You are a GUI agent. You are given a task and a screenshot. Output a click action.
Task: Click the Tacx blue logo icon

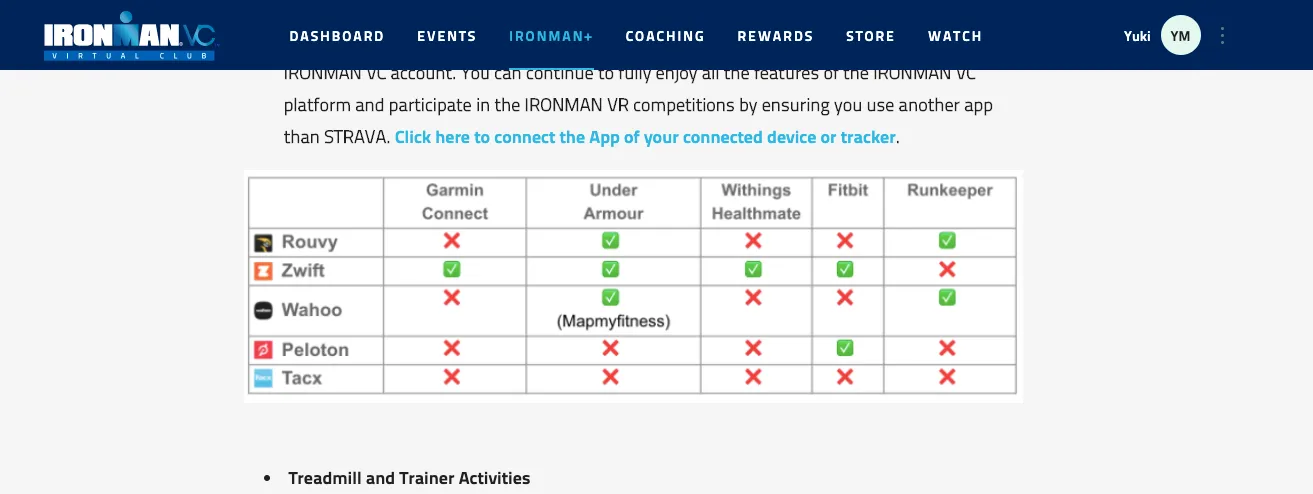pyautogui.click(x=263, y=378)
